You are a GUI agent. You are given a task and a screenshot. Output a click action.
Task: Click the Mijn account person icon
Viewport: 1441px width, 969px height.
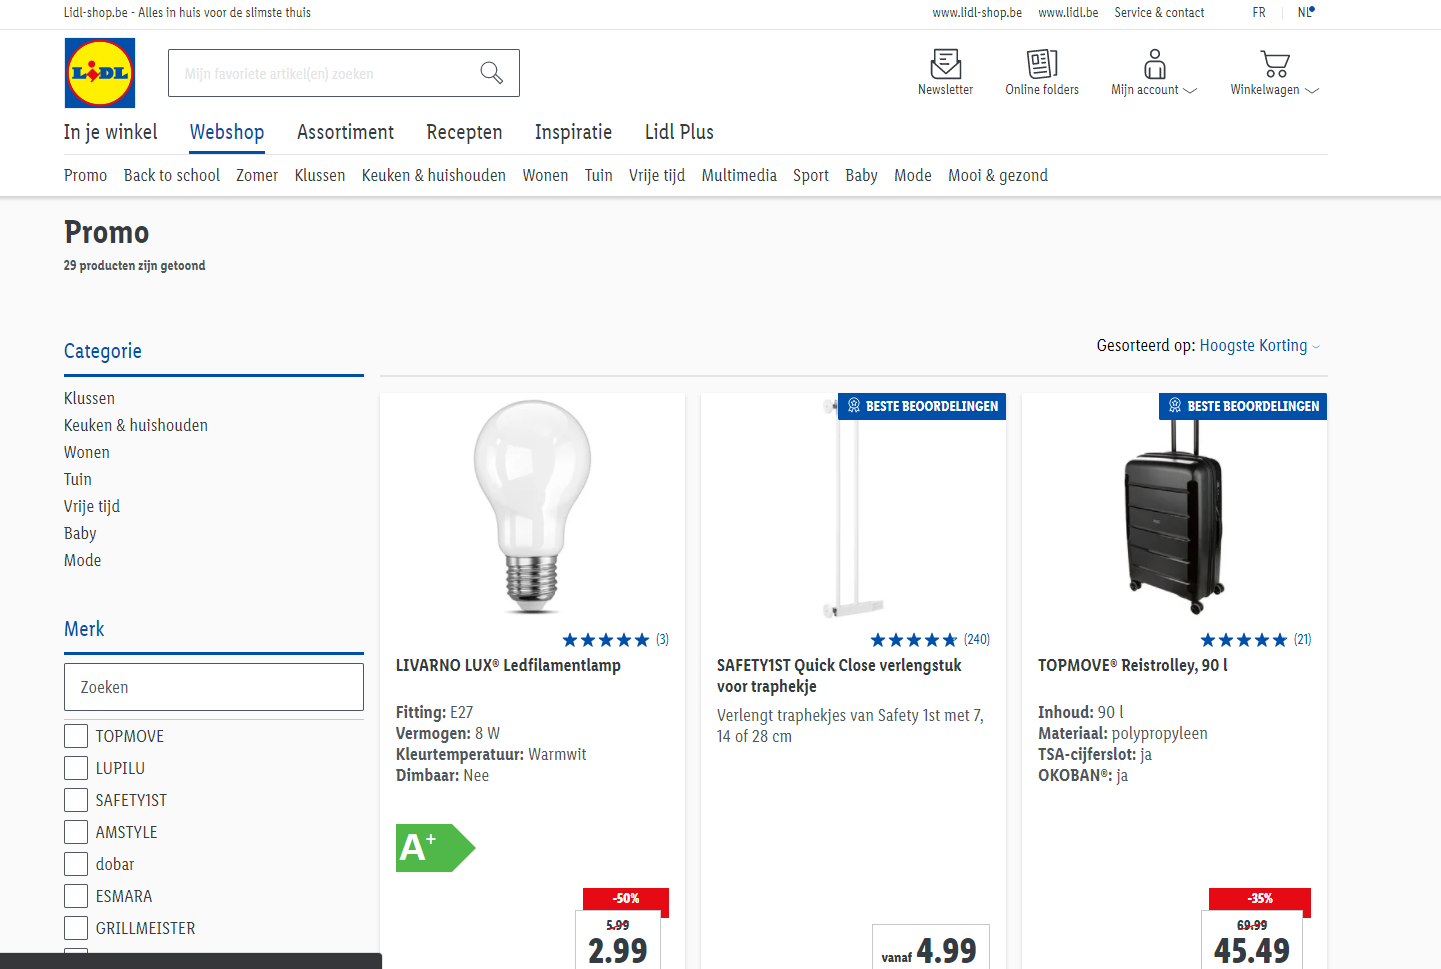(1155, 64)
